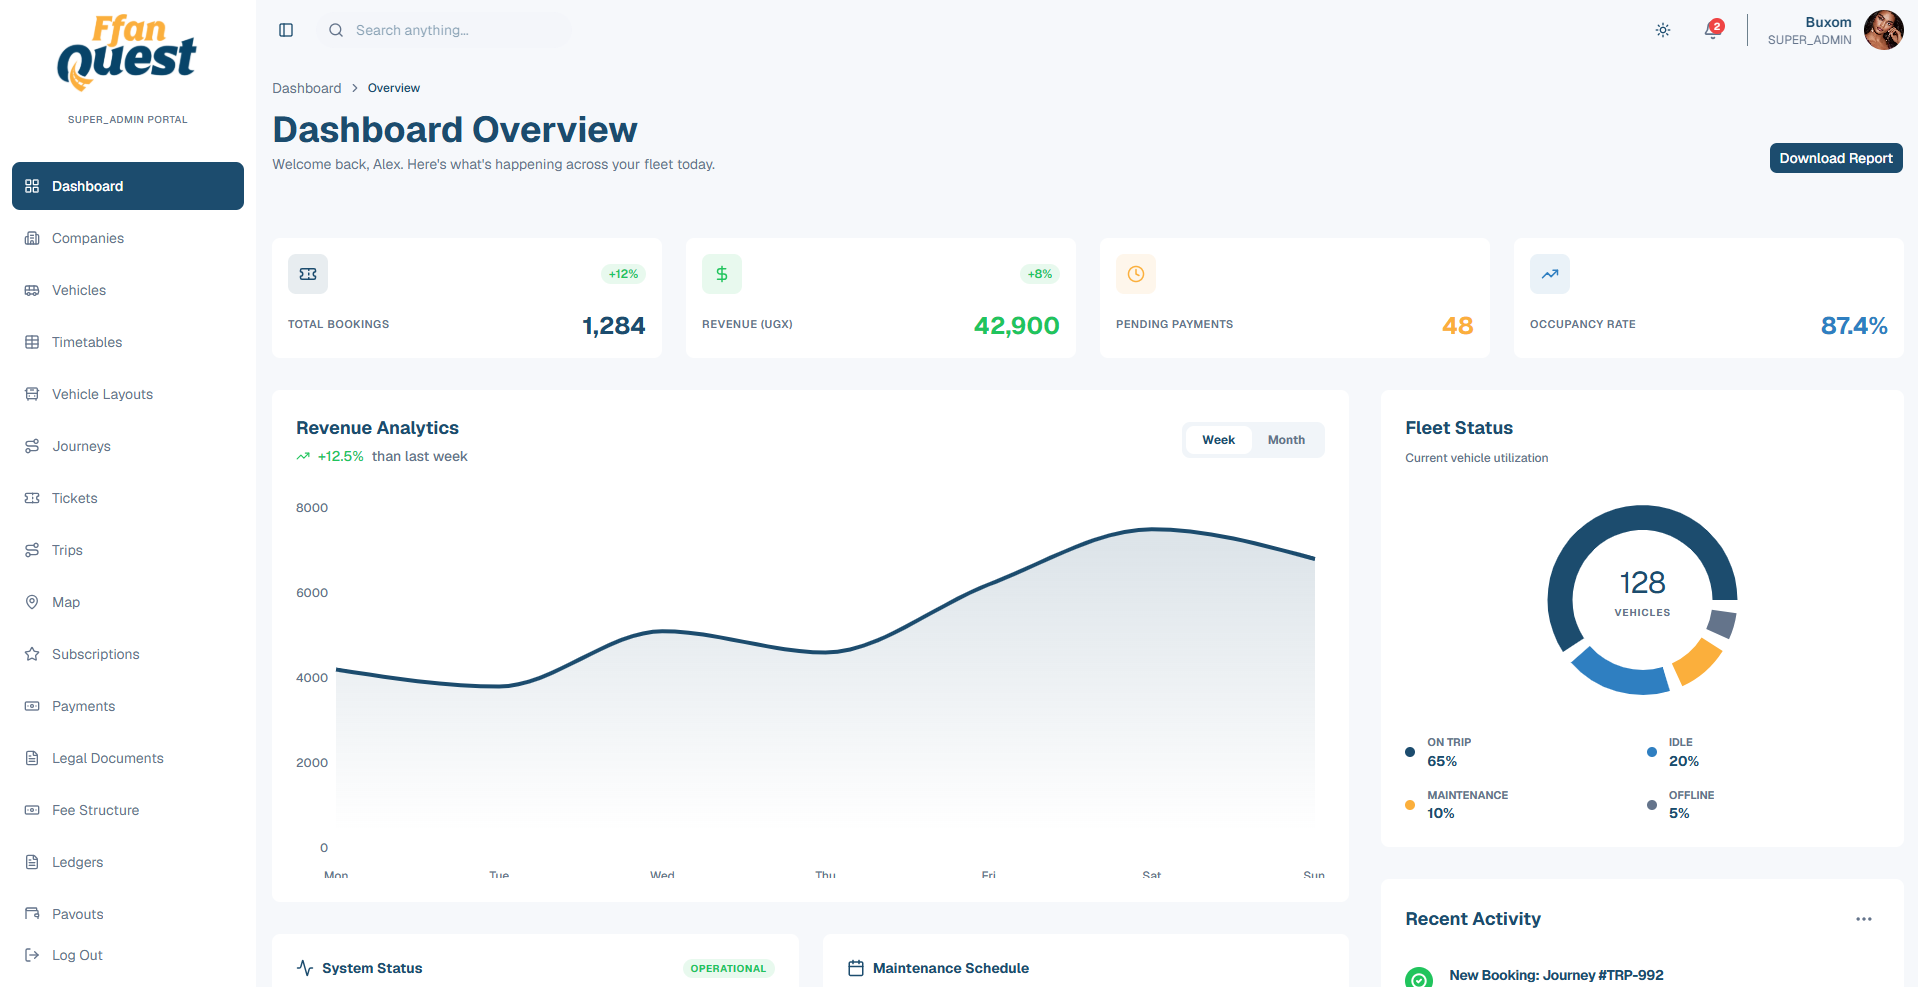Image resolution: width=1918 pixels, height=987 pixels.
Task: Click the search magnifier icon
Action: [336, 30]
